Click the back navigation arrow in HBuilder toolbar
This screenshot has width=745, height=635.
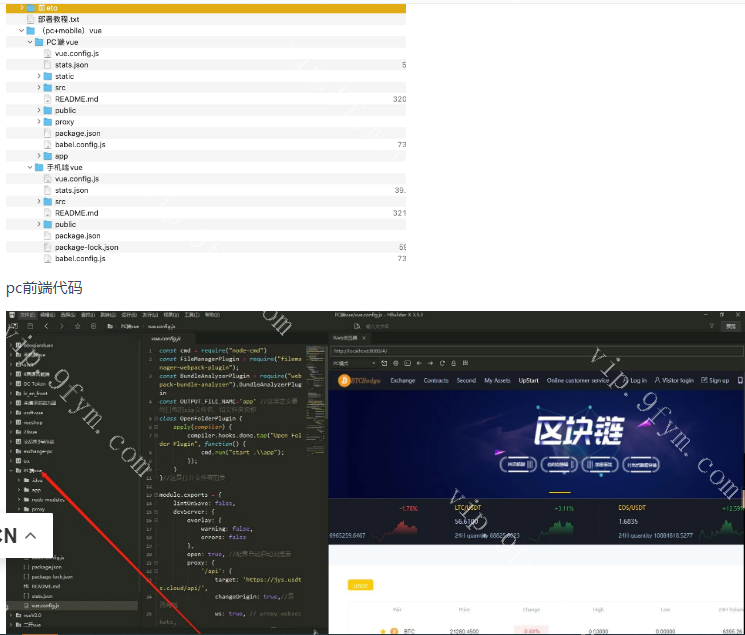46,326
